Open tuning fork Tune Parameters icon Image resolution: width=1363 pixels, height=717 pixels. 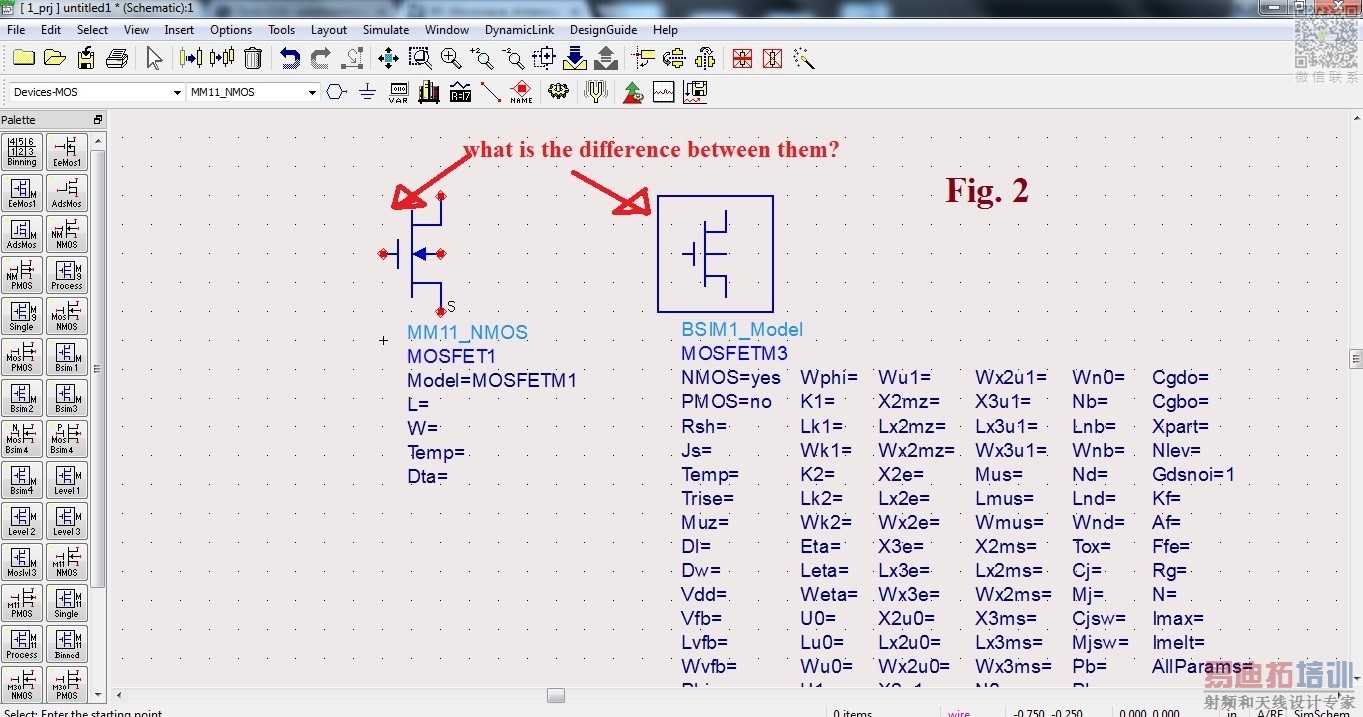pyautogui.click(x=596, y=92)
